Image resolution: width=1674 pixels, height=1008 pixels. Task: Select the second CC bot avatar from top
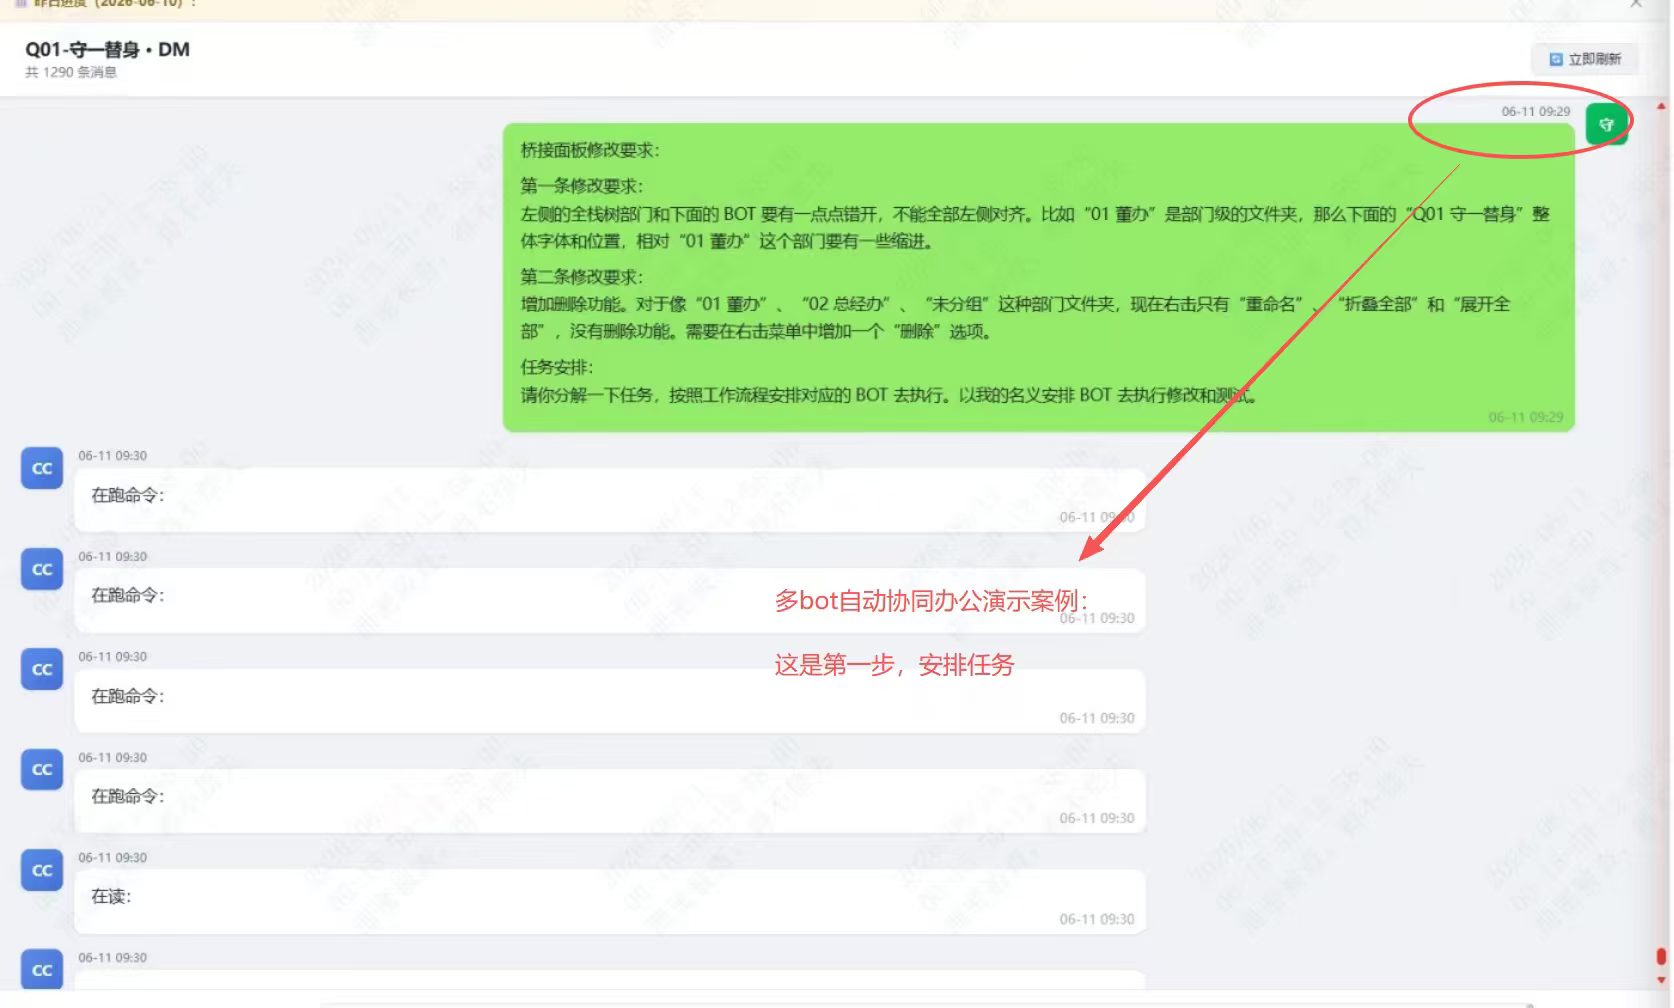[x=42, y=569]
